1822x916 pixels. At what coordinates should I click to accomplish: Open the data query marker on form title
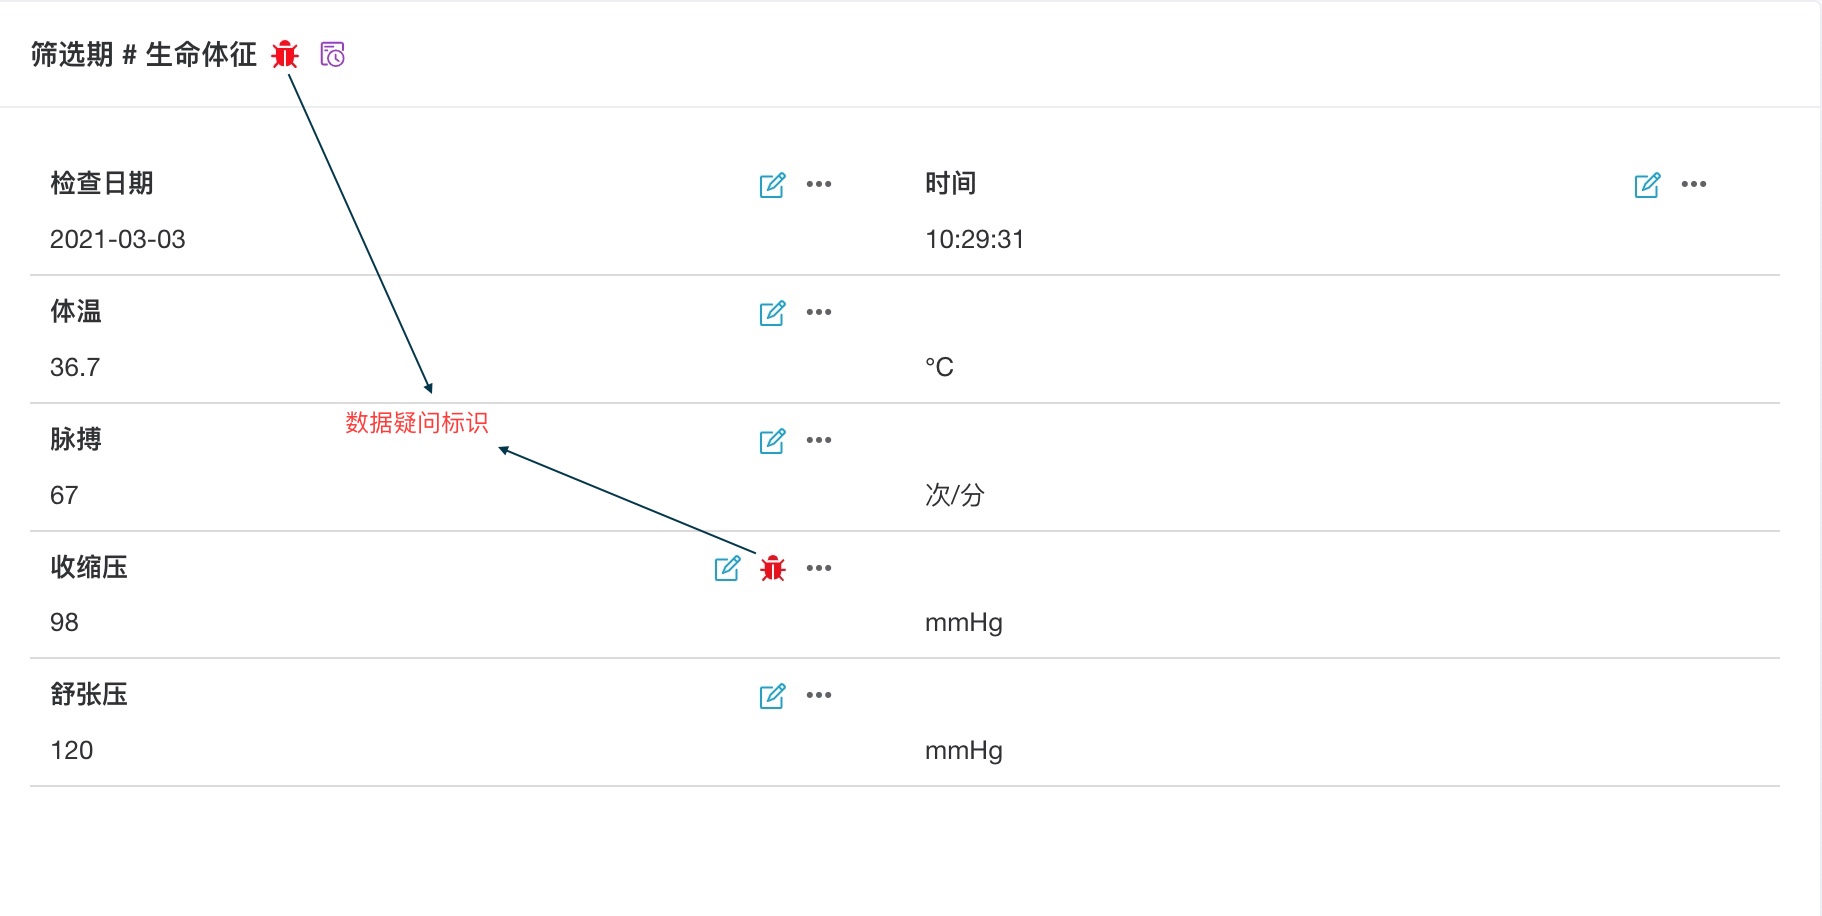pyautogui.click(x=286, y=56)
